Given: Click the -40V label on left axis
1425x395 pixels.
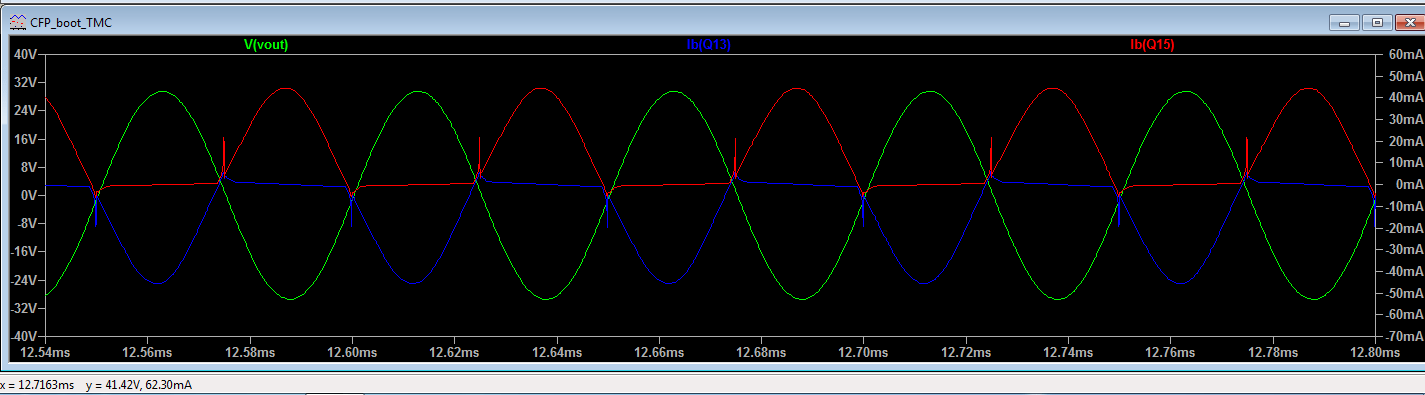Looking at the screenshot, I should [x=23, y=336].
